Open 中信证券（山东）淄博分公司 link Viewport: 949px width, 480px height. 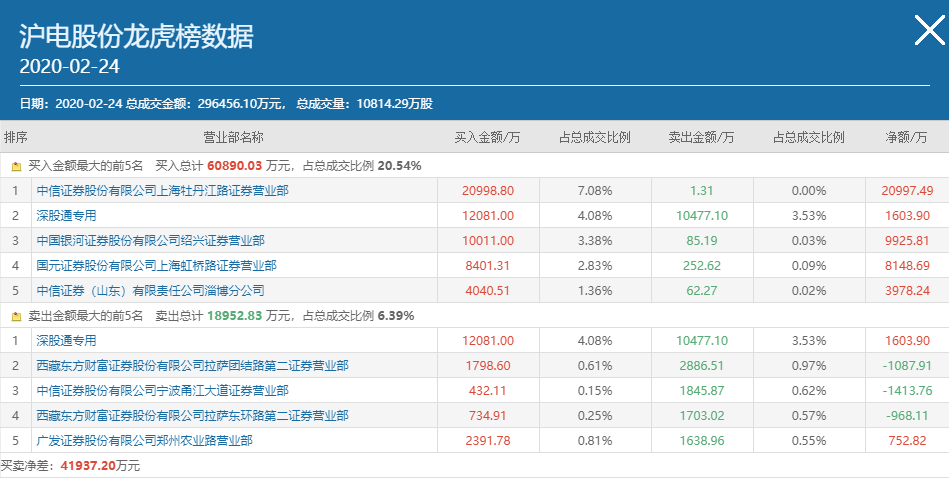point(150,291)
